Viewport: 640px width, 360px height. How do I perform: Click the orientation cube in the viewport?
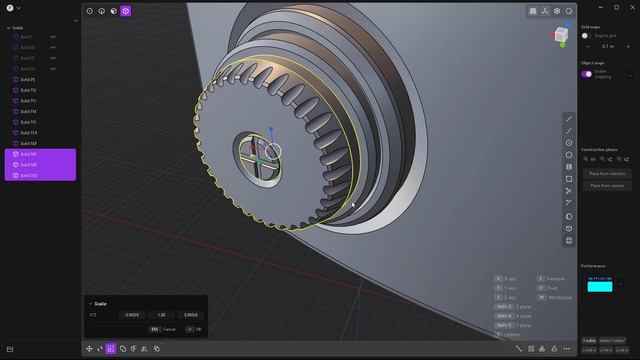click(561, 34)
